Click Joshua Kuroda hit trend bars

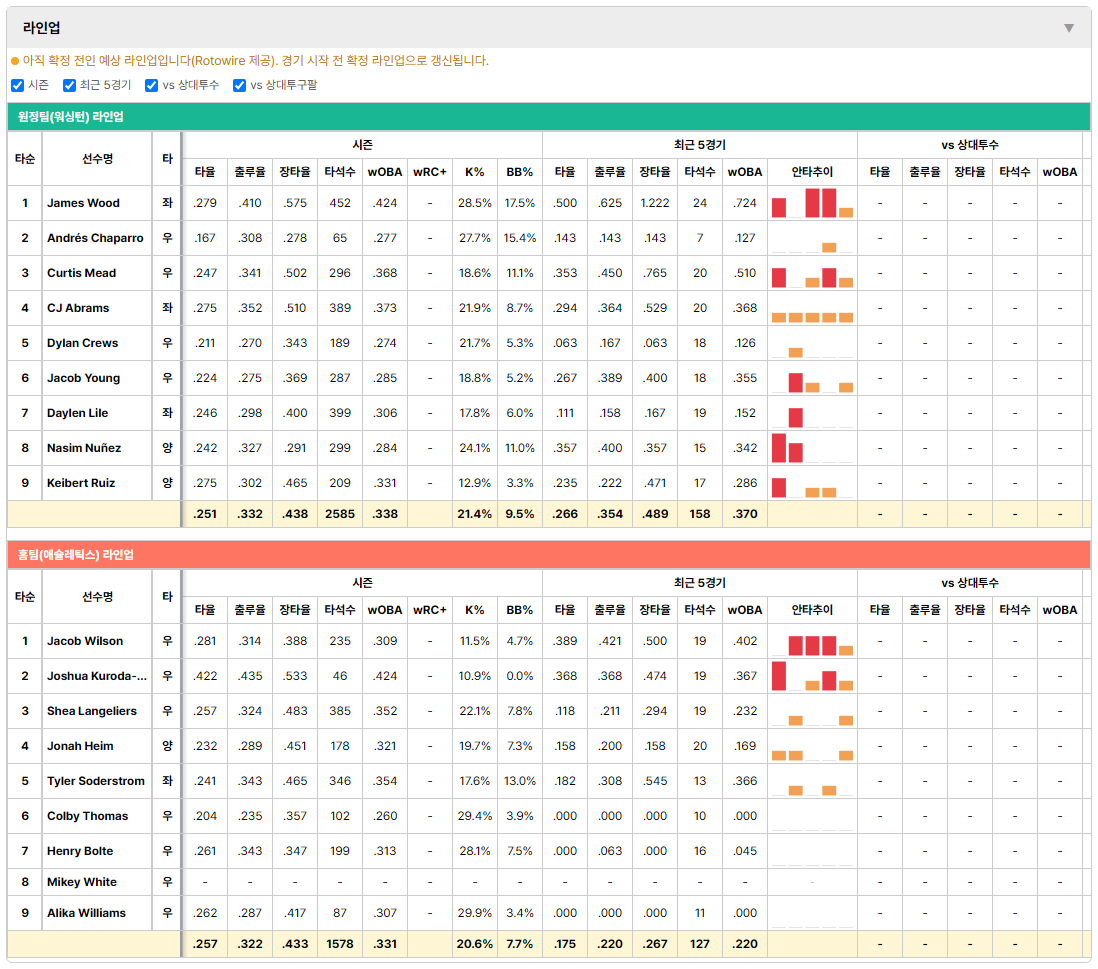812,676
